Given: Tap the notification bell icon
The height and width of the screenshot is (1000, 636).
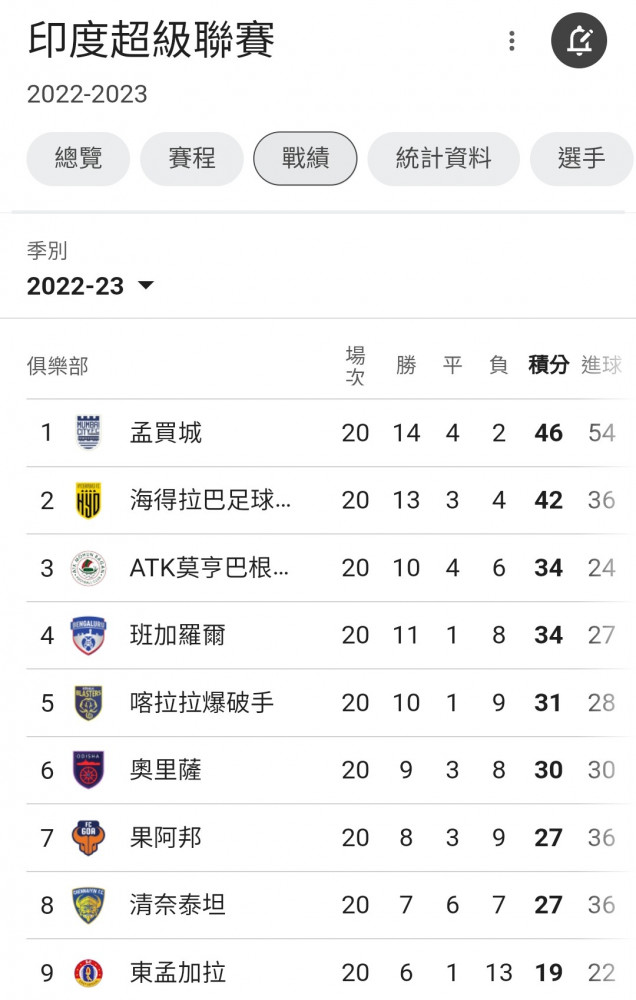Looking at the screenshot, I should coord(579,41).
